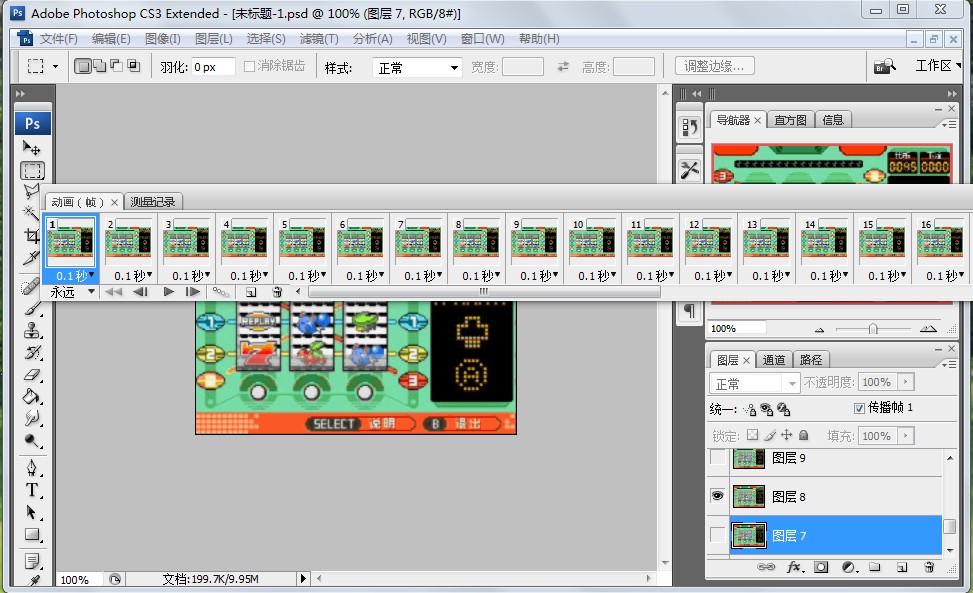Switch to the 路径 paths tab
The image size is (973, 593).
(x=811, y=360)
